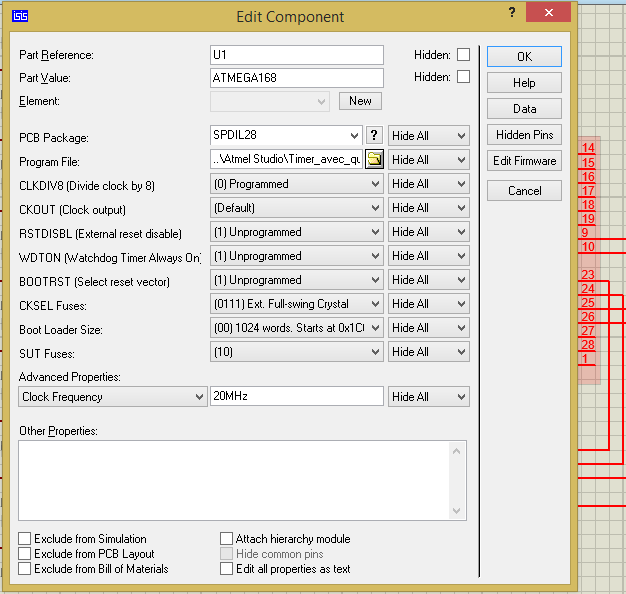Click the 20MHz clock frequency field
The image size is (626, 594).
[x=297, y=396]
